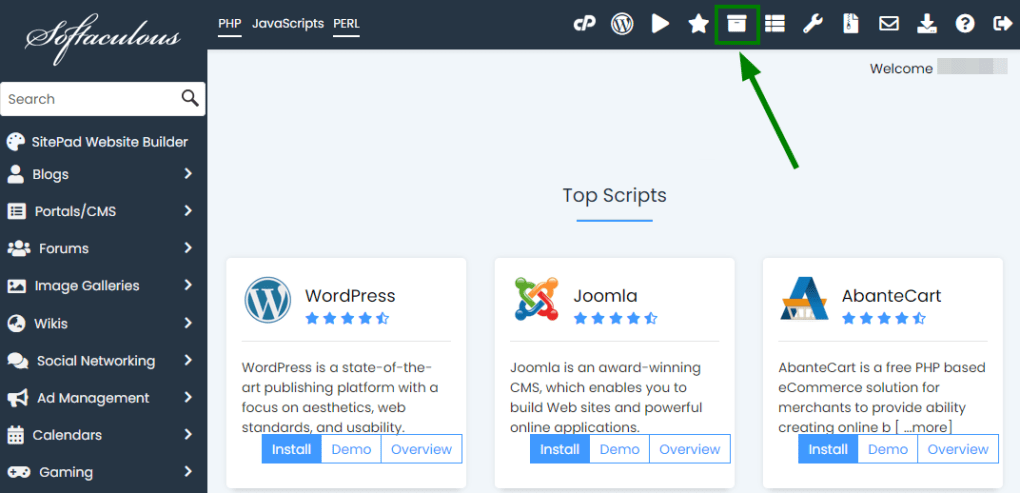View the Joomla Demo
This screenshot has height=493, width=1020.
coord(619,449)
